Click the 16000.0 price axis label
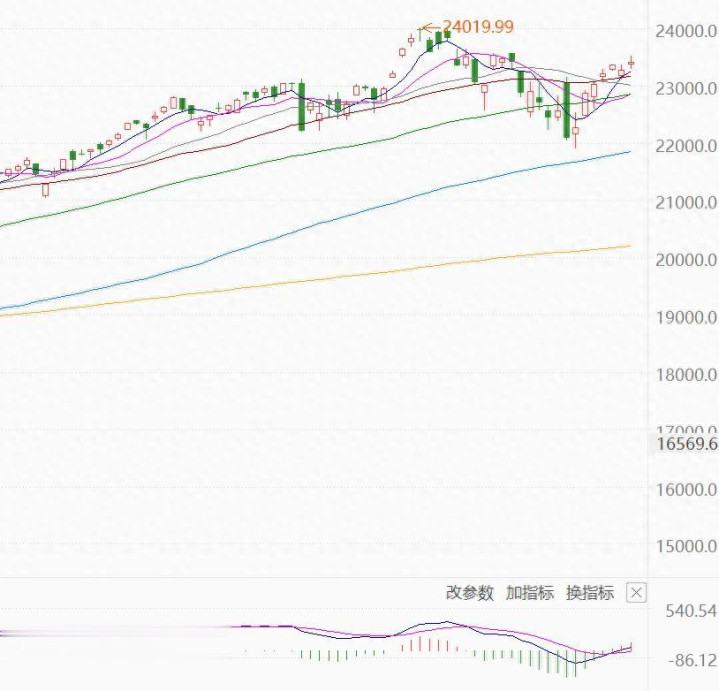The image size is (719, 691). (x=686, y=489)
